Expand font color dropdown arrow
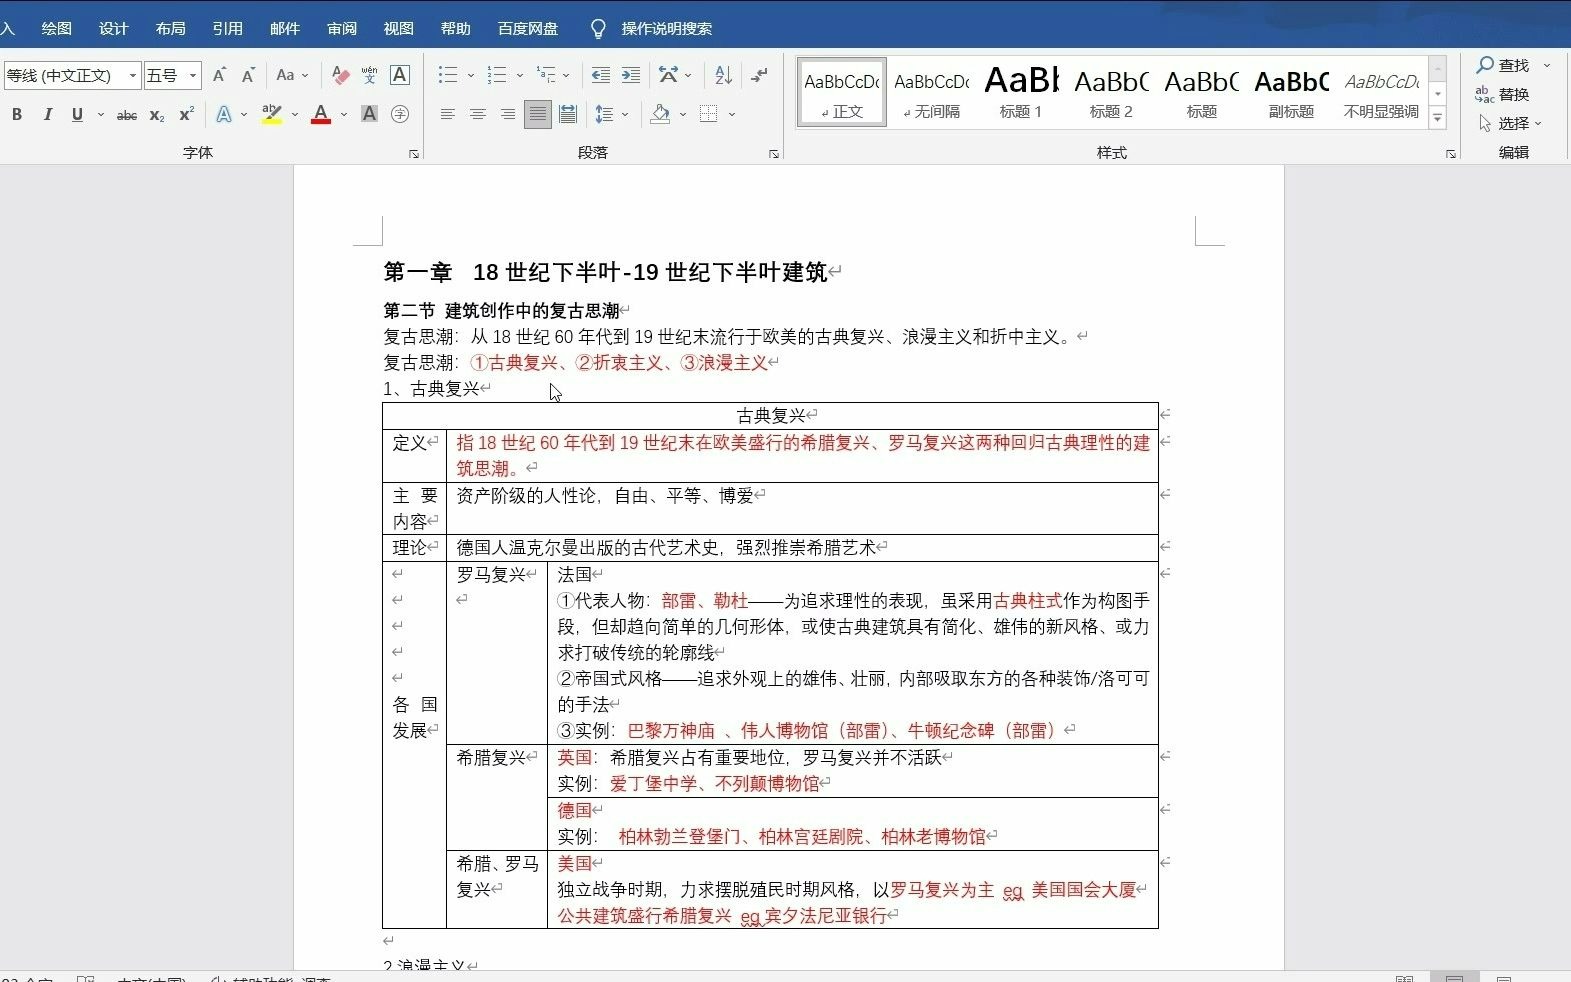The width and height of the screenshot is (1571, 982). 344,115
